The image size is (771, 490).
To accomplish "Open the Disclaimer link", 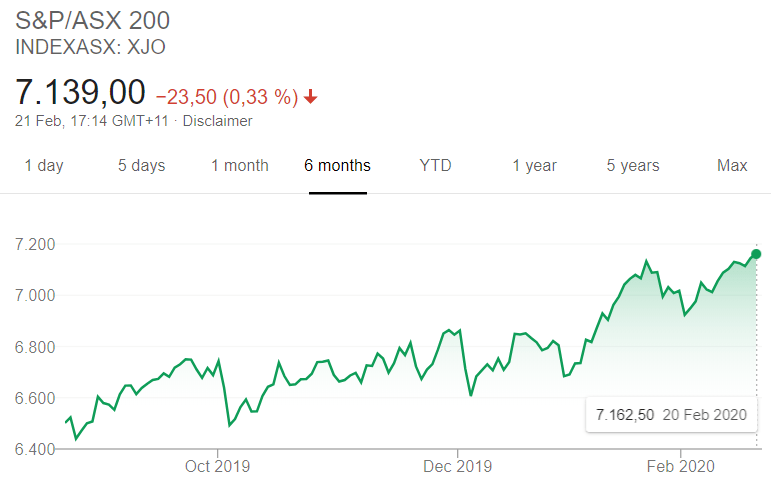I will 217,121.
